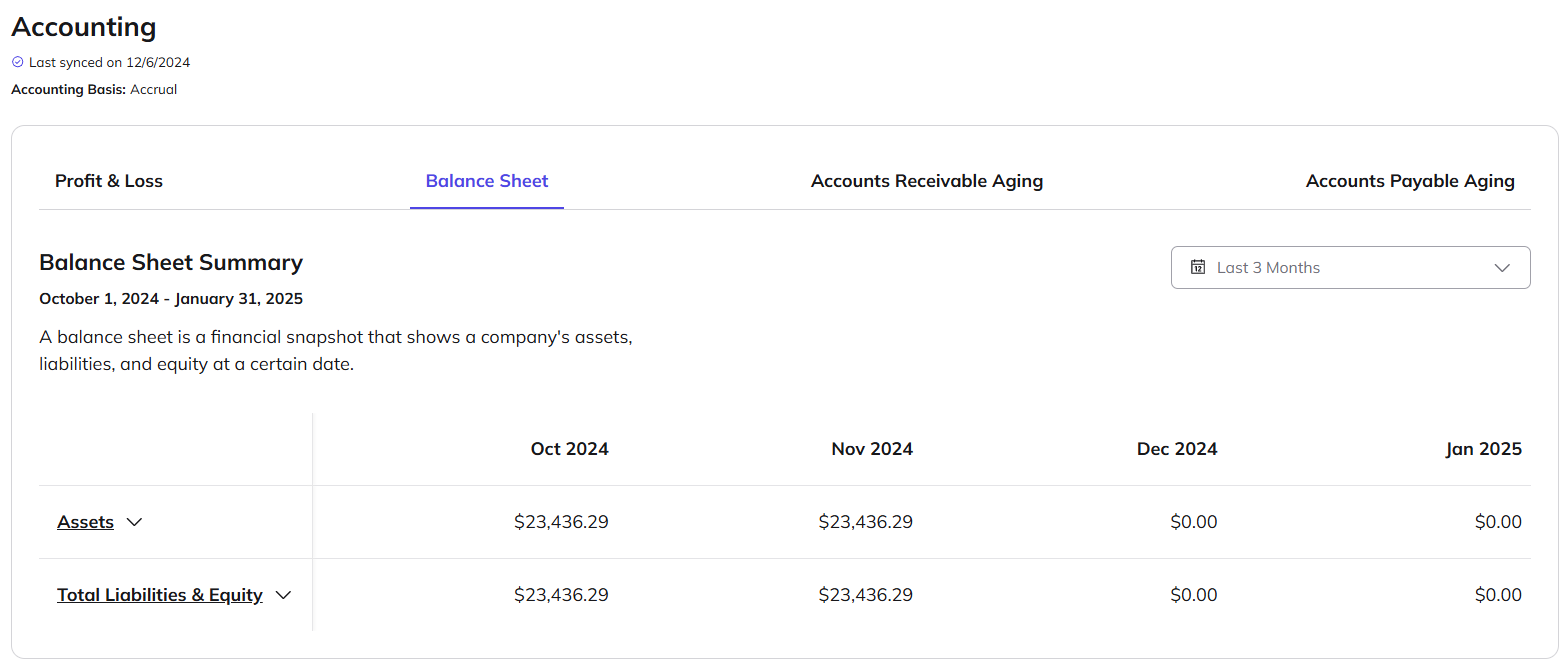Switch to the Profit & Loss tab

pyautogui.click(x=109, y=181)
